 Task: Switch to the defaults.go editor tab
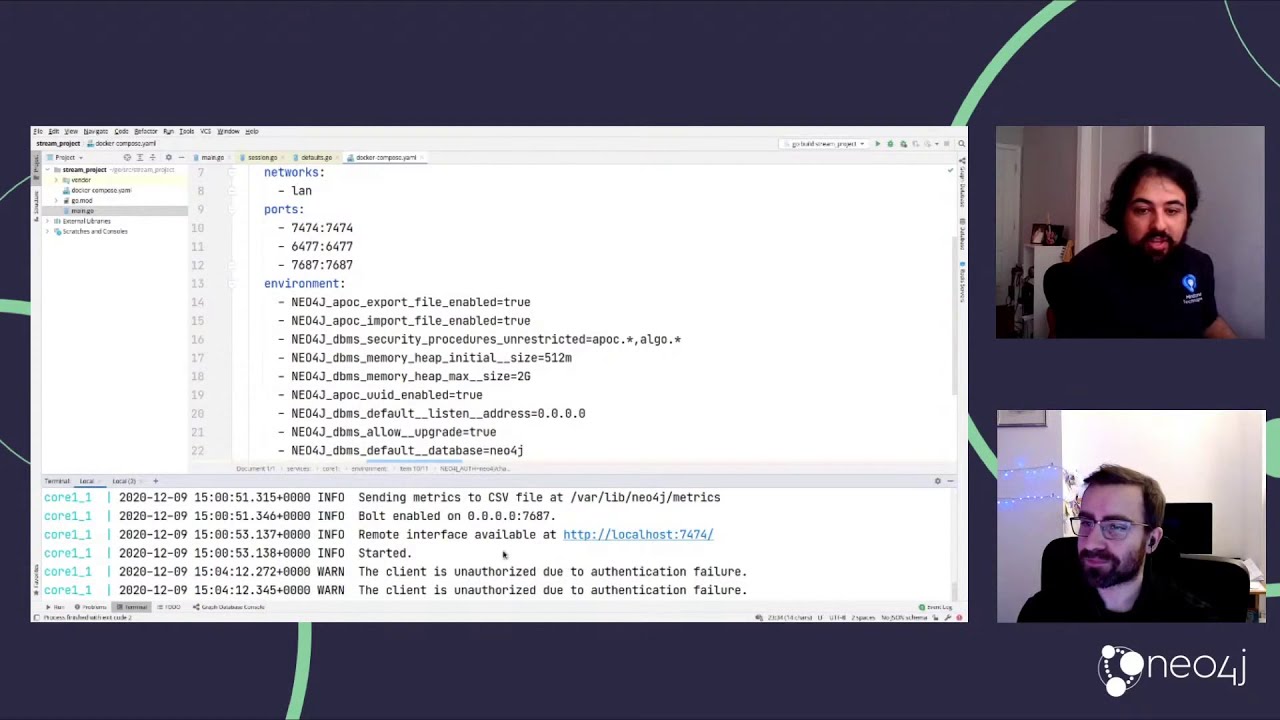[316, 157]
